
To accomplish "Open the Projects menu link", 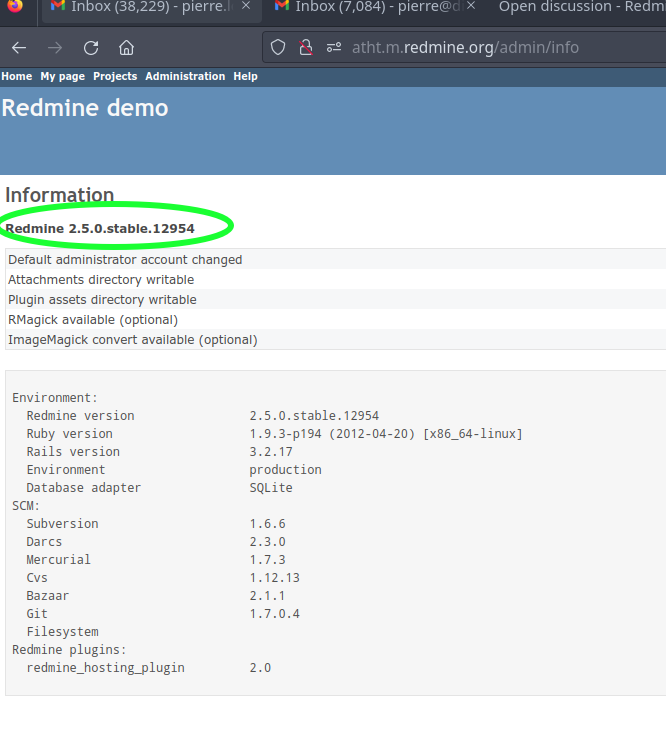I will (x=115, y=76).
